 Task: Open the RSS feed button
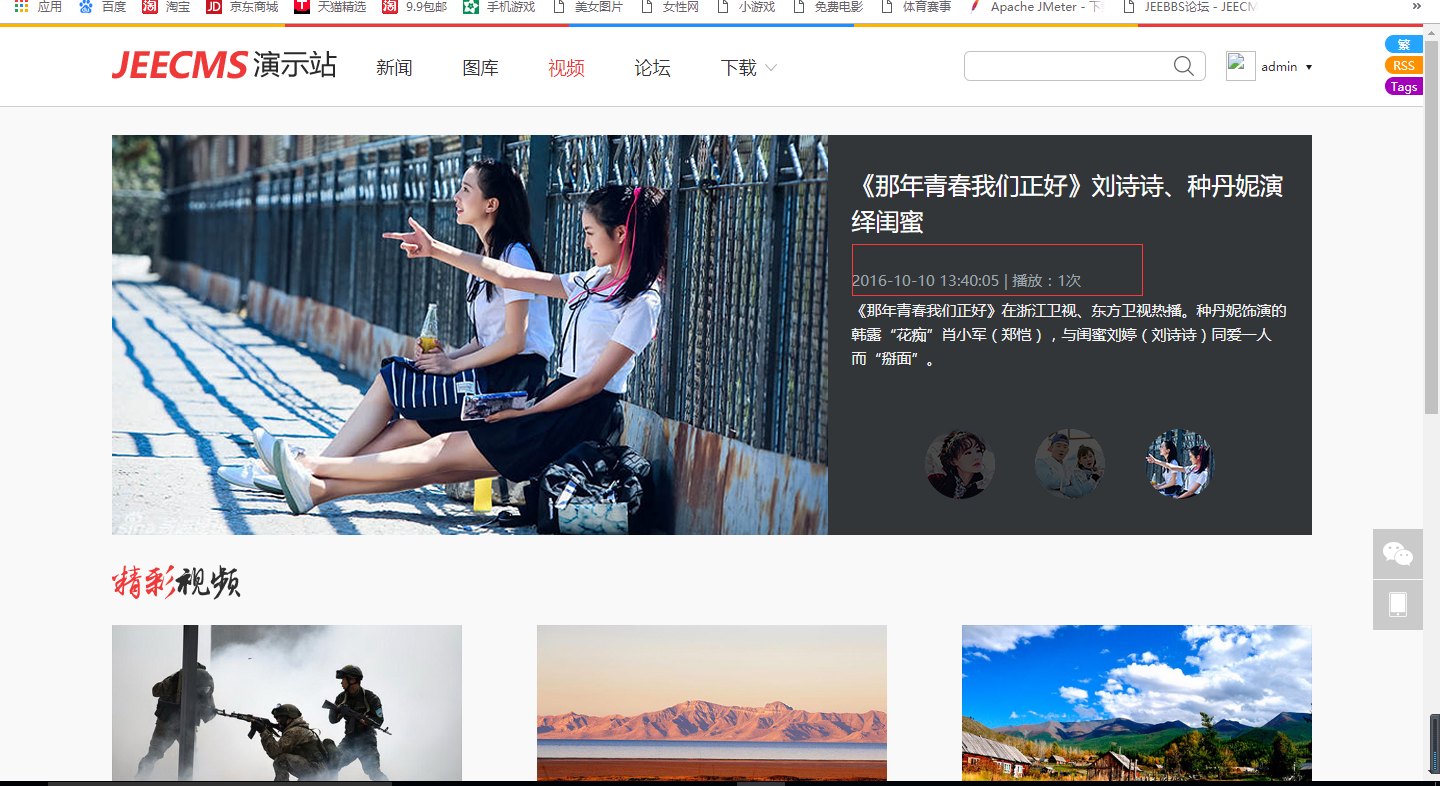1404,65
